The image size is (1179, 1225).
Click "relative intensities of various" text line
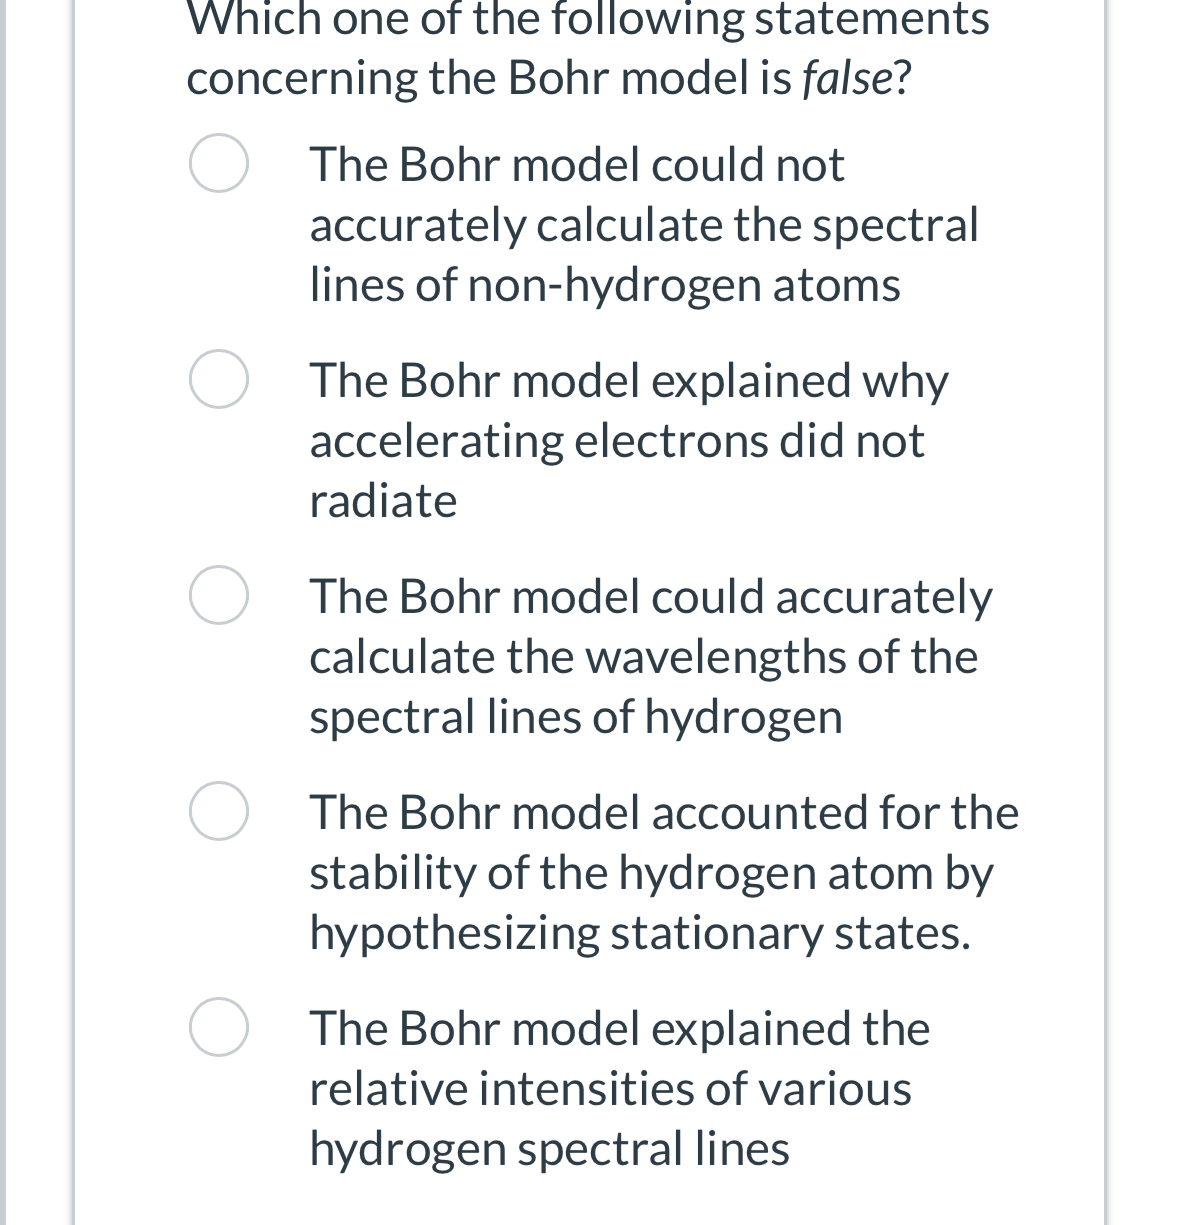tap(610, 1089)
